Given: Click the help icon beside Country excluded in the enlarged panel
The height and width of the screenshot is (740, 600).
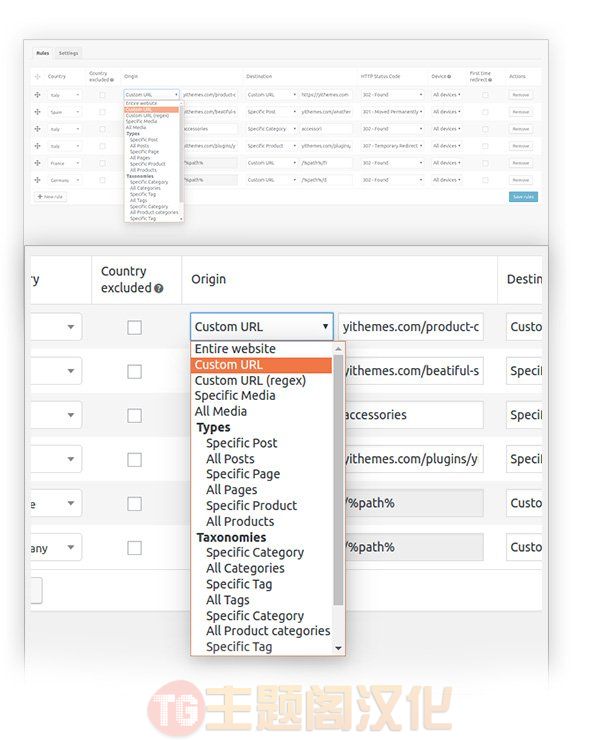Looking at the screenshot, I should 159,288.
